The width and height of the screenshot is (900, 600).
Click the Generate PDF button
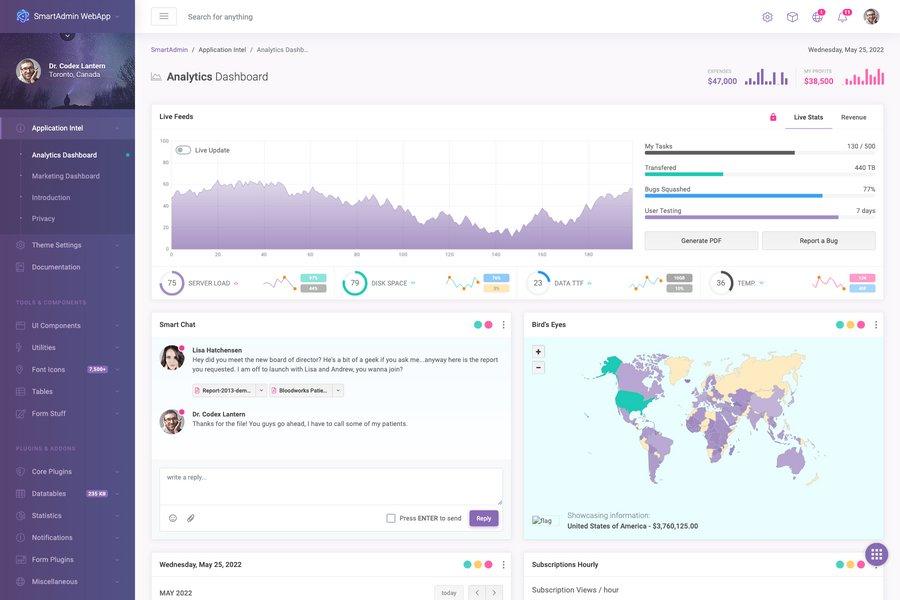[x=700, y=238]
